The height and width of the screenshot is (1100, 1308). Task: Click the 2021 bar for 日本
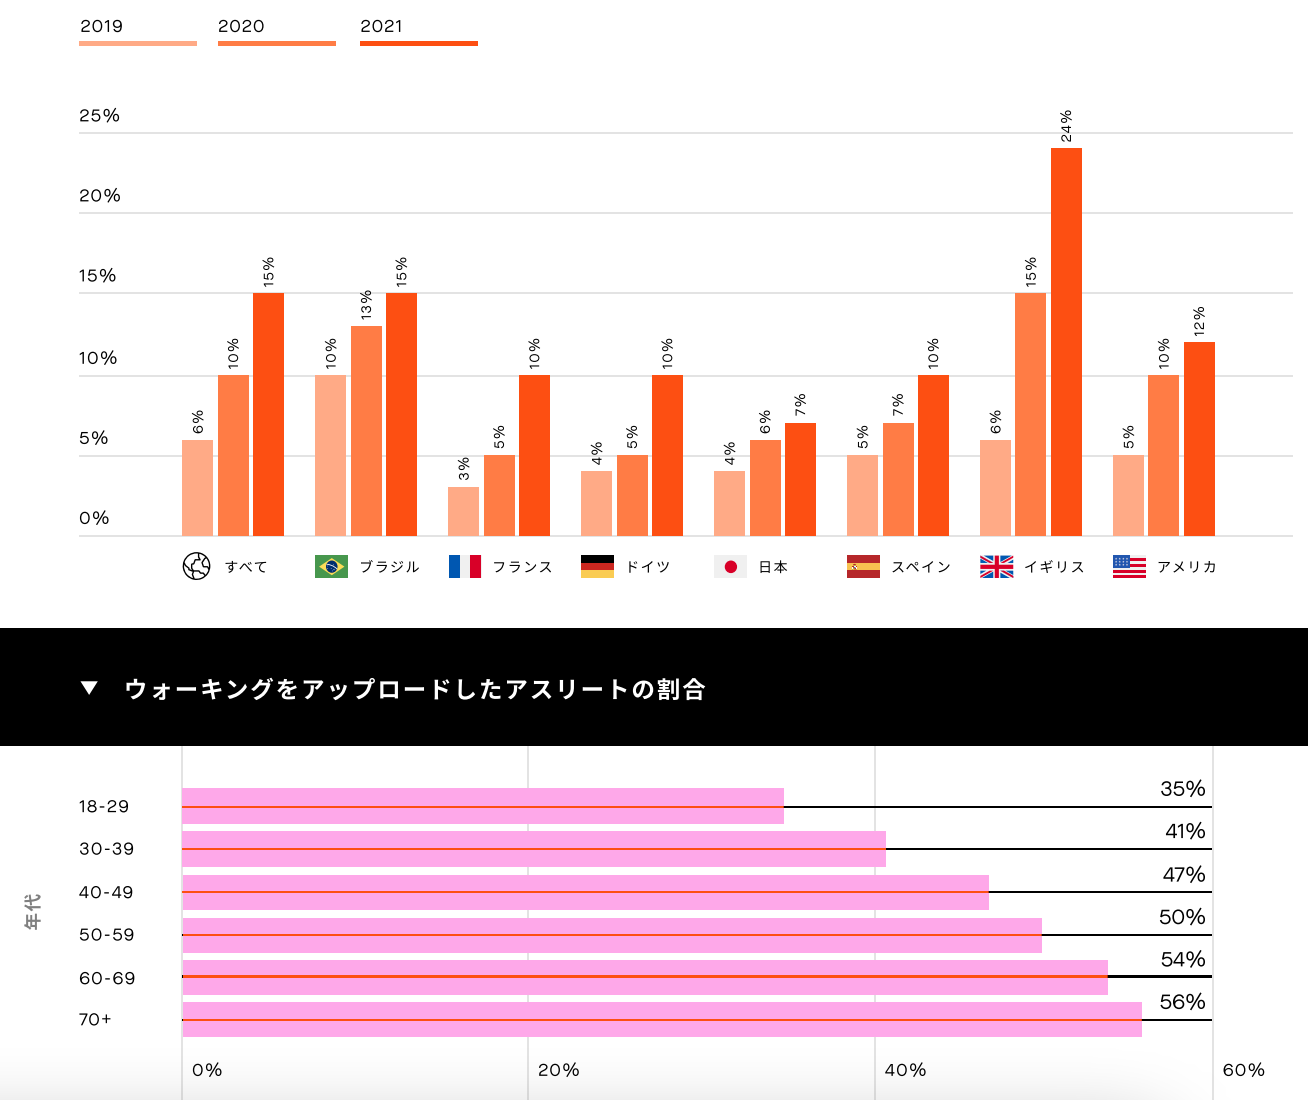(x=800, y=480)
